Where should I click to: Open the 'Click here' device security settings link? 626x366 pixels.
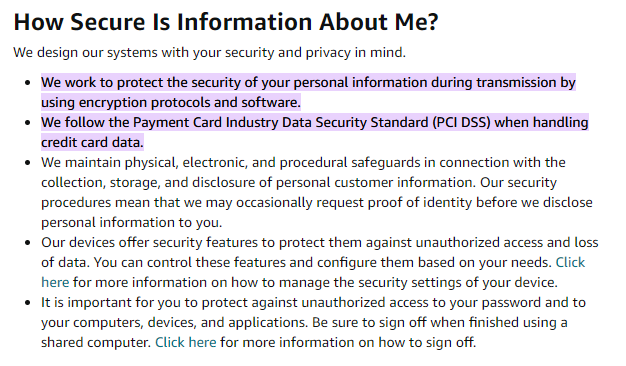click(570, 263)
